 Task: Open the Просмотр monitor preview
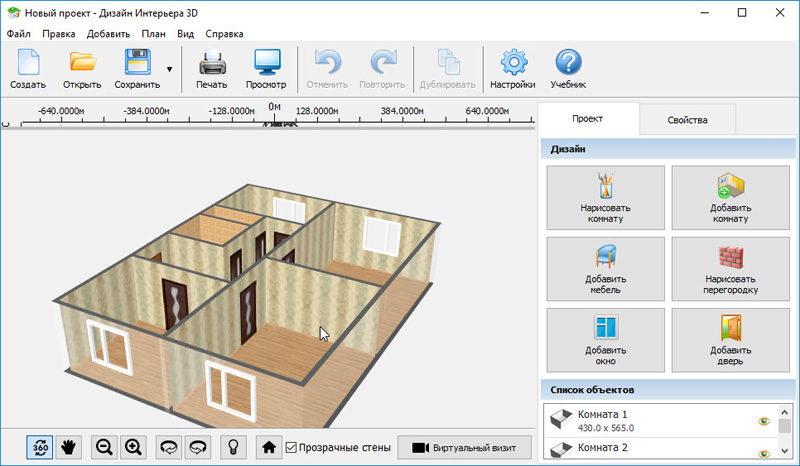tap(266, 69)
